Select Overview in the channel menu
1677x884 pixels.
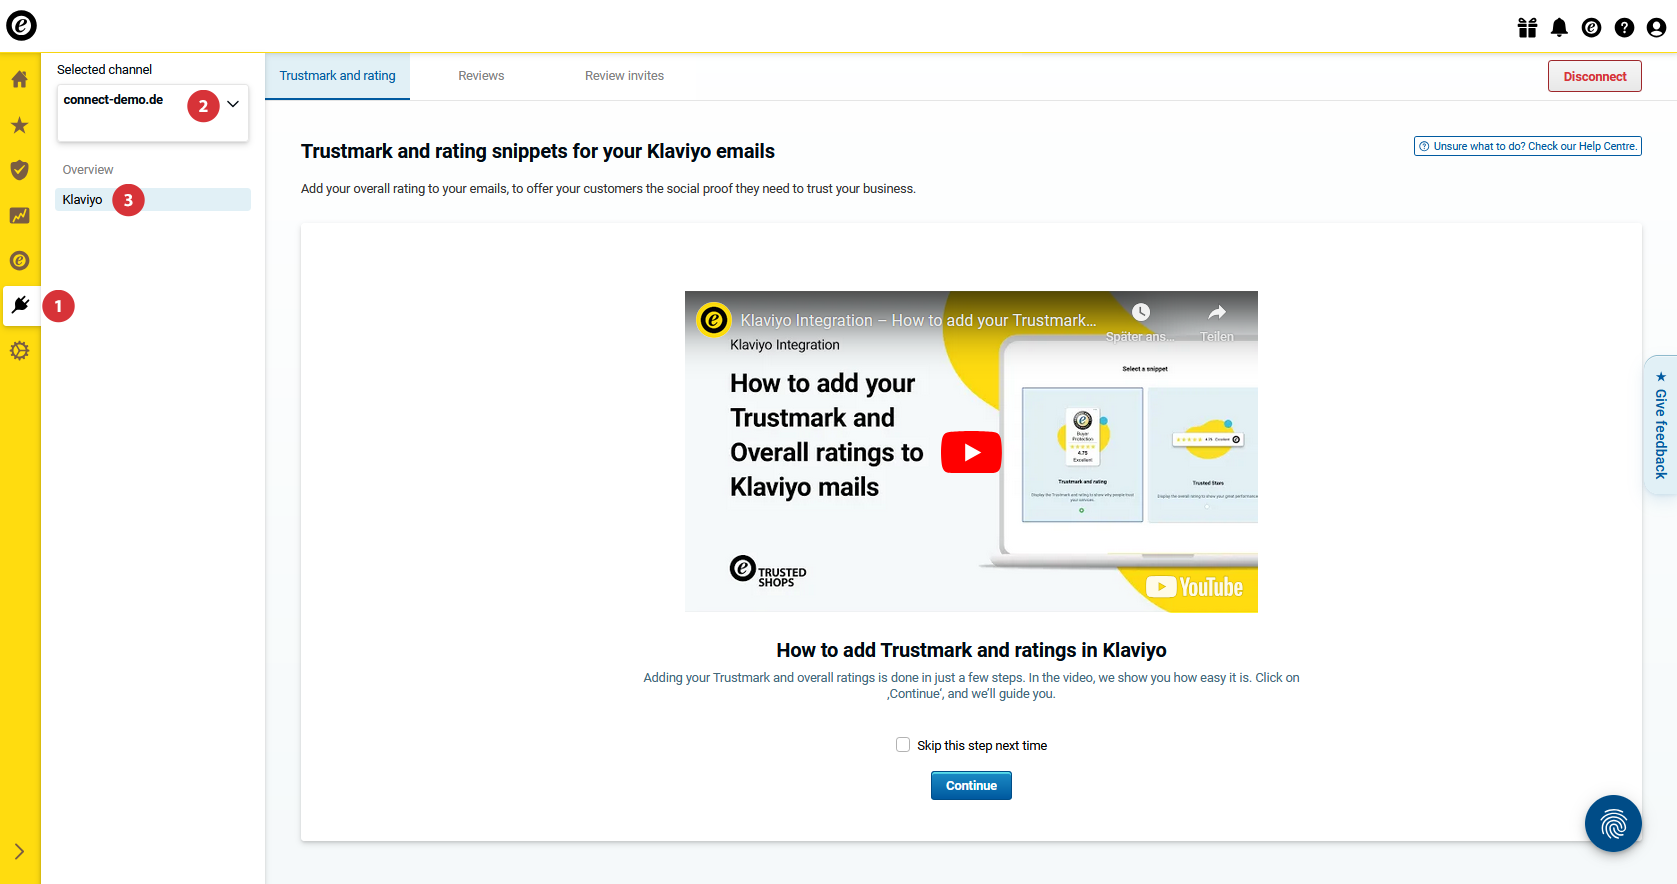point(88,170)
